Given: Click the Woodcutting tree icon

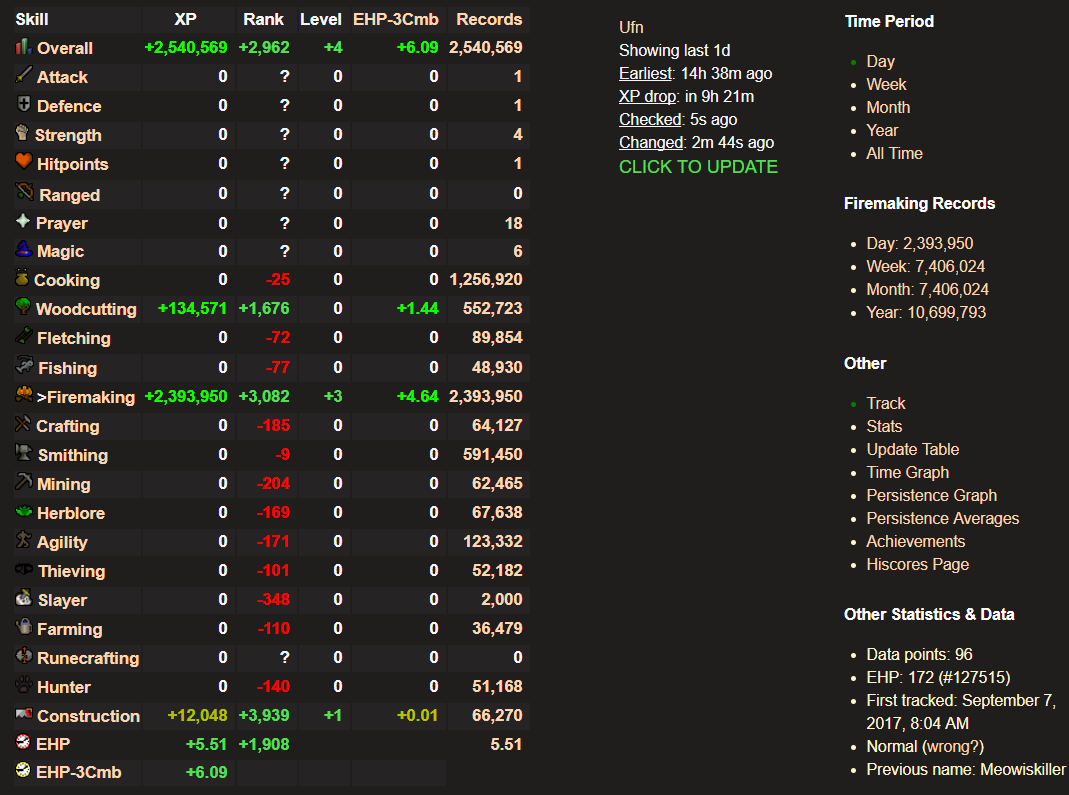Looking at the screenshot, I should 23,307.
